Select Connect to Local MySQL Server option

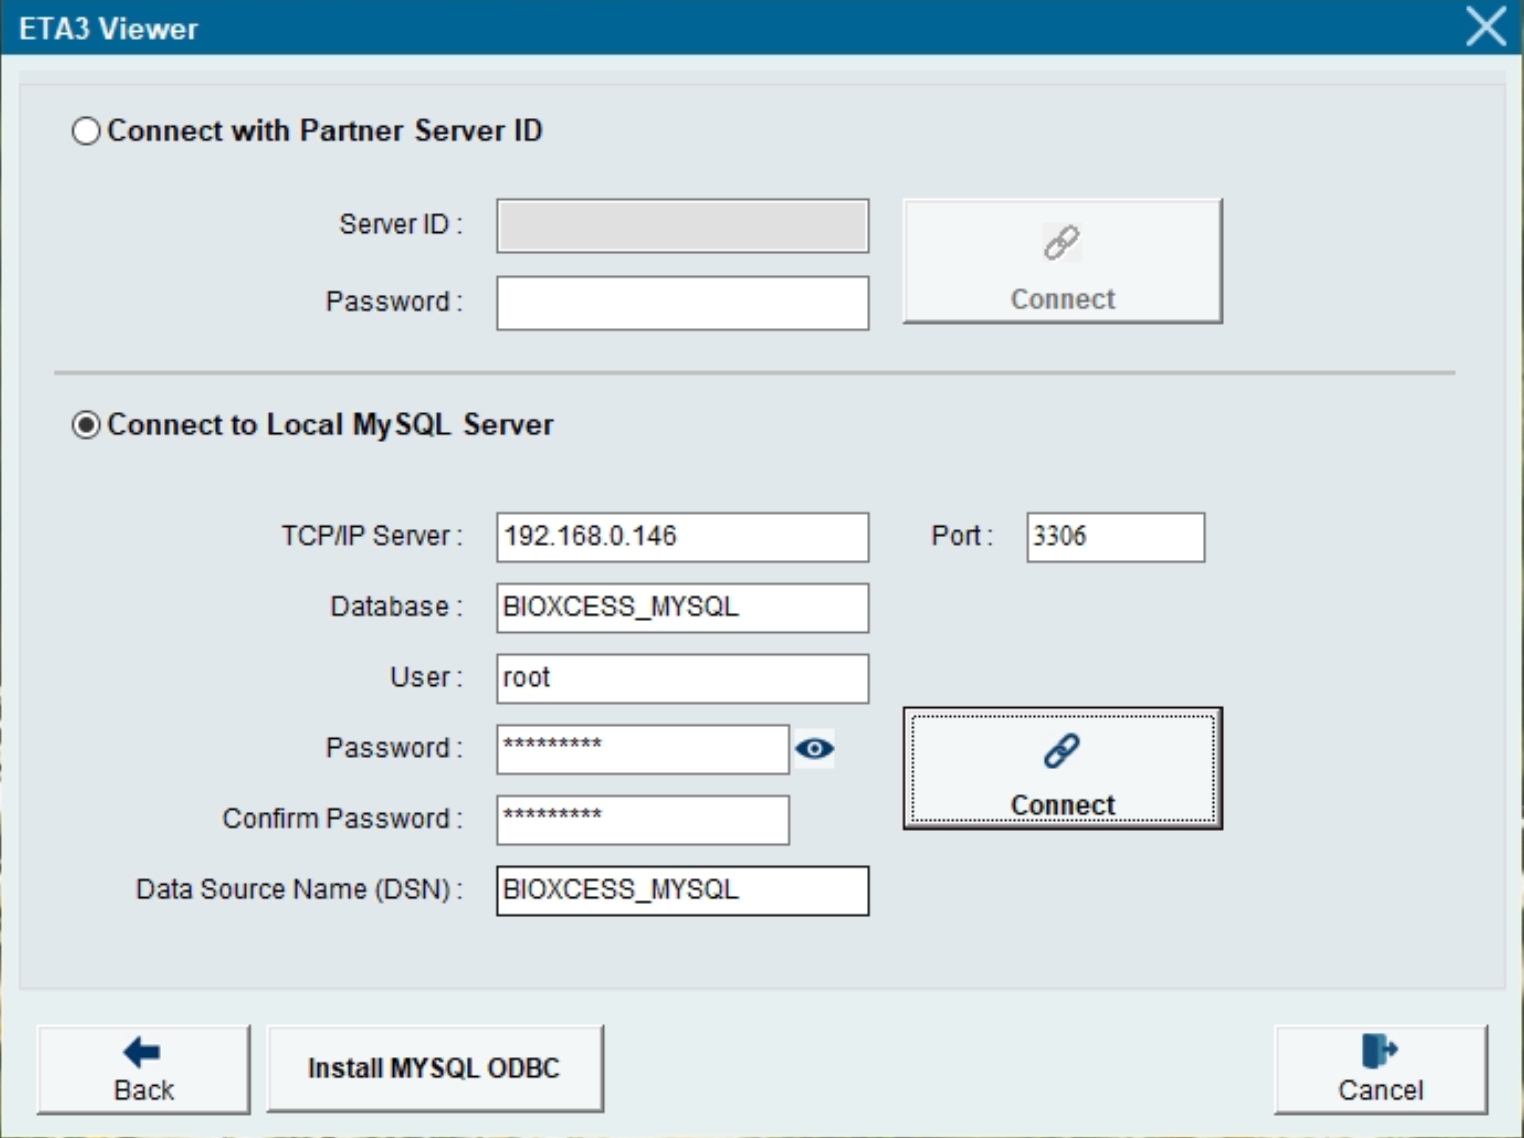(87, 425)
